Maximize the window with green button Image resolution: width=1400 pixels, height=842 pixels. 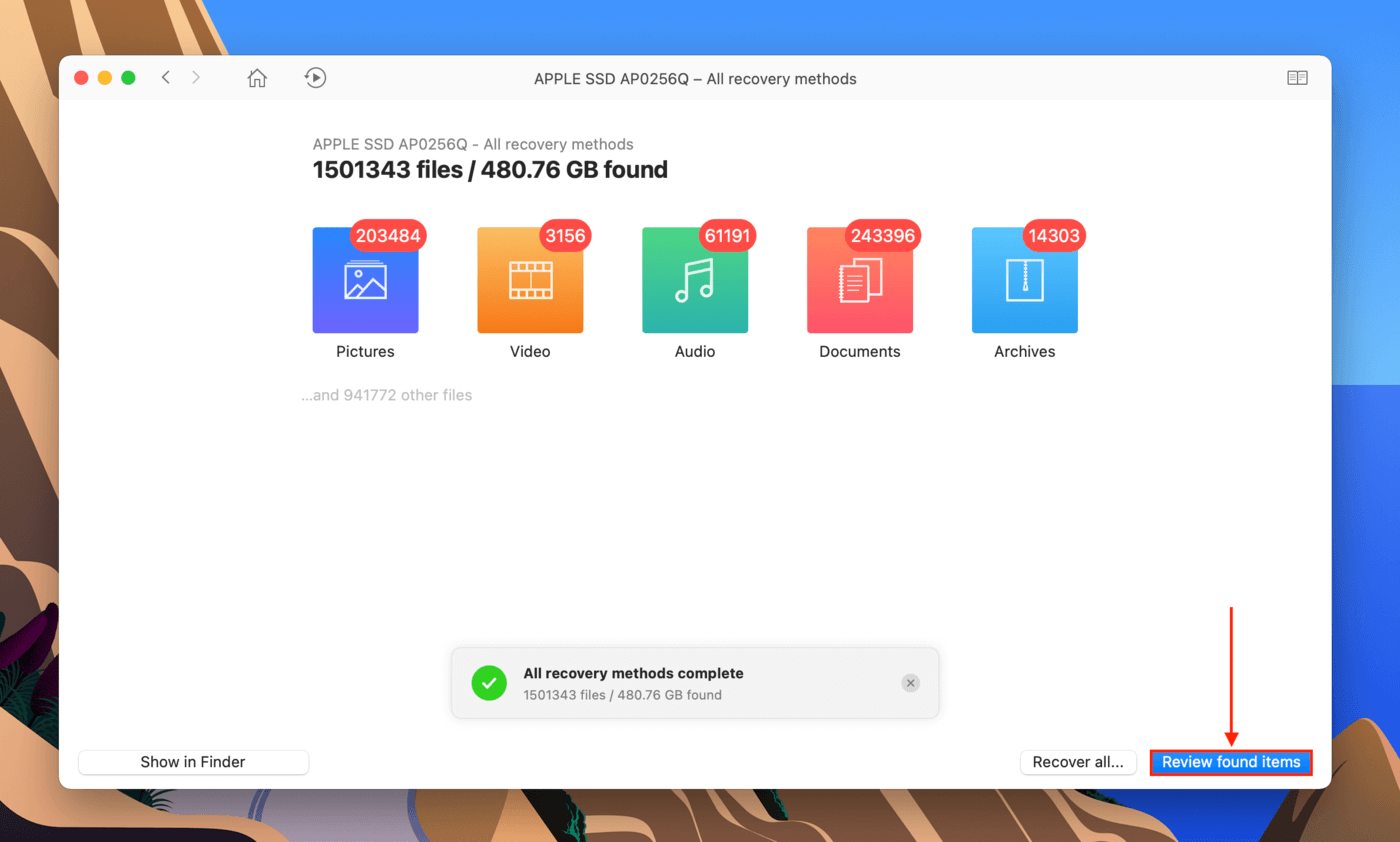click(128, 78)
